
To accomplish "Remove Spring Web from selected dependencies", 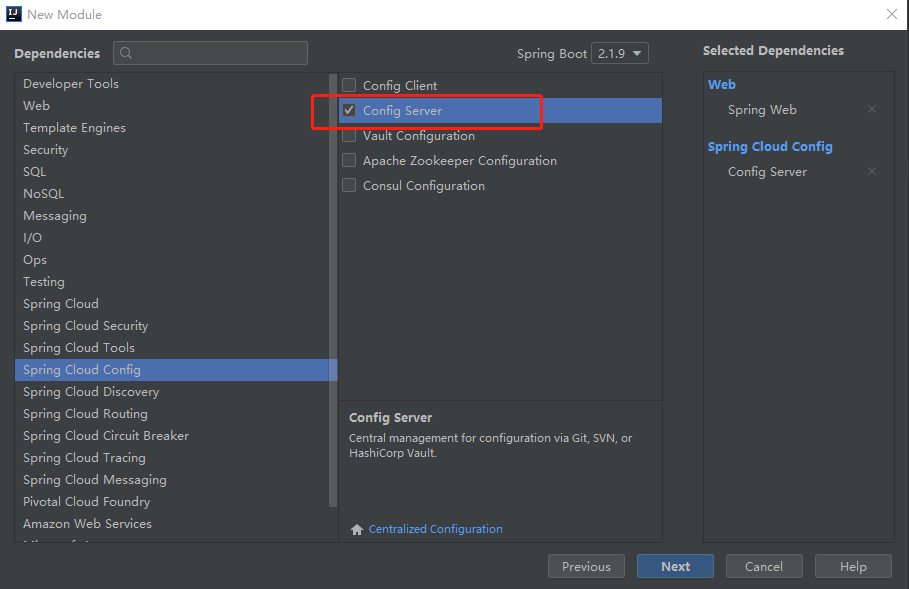I will (871, 110).
